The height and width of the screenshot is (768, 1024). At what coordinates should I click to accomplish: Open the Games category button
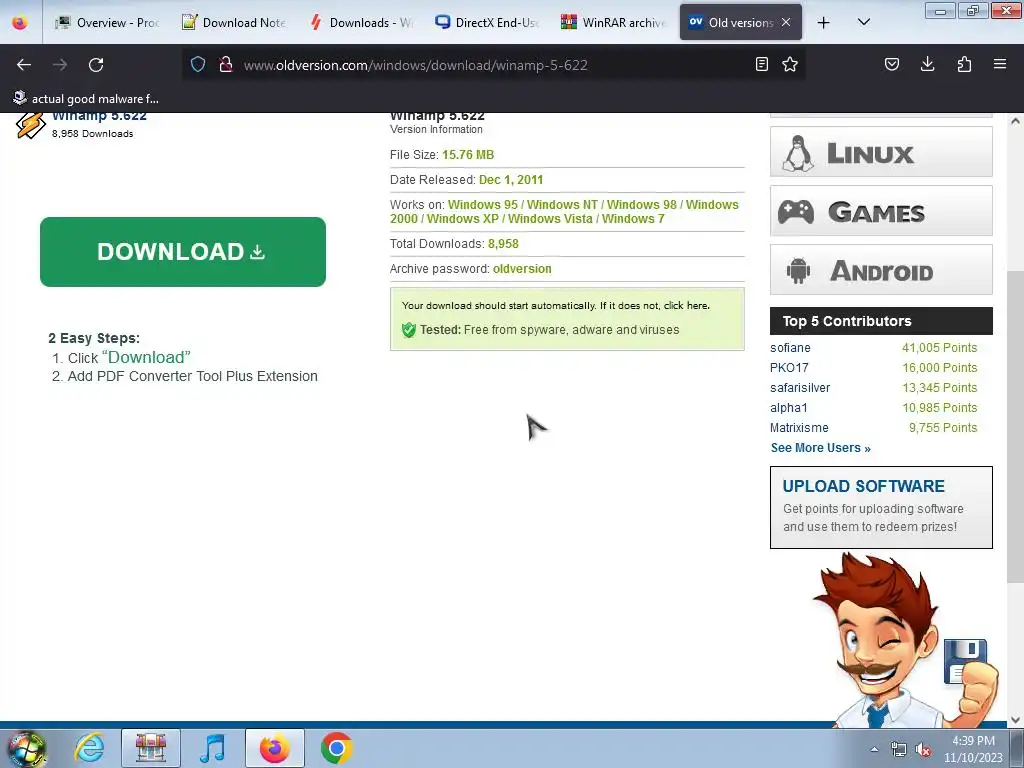[x=881, y=210]
